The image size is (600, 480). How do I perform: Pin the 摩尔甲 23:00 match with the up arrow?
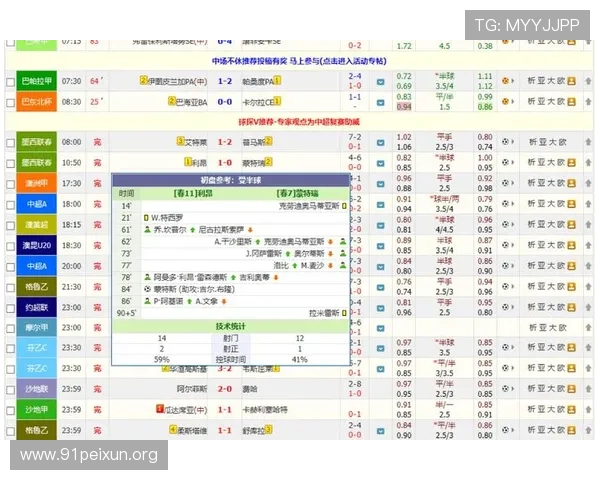588,327
